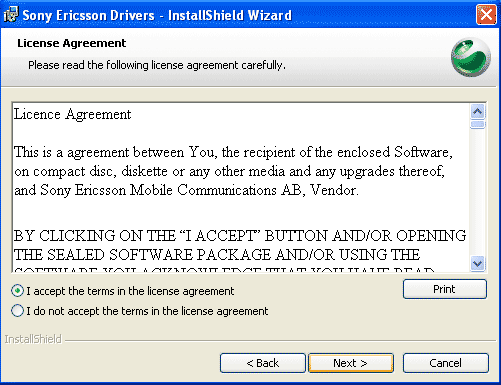Click the empty scrollbar track below the thumb

478,192
